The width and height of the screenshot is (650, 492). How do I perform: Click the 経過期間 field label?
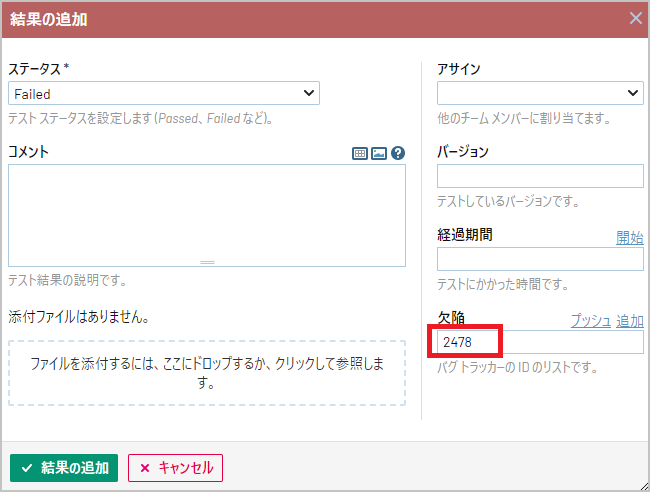(x=465, y=235)
